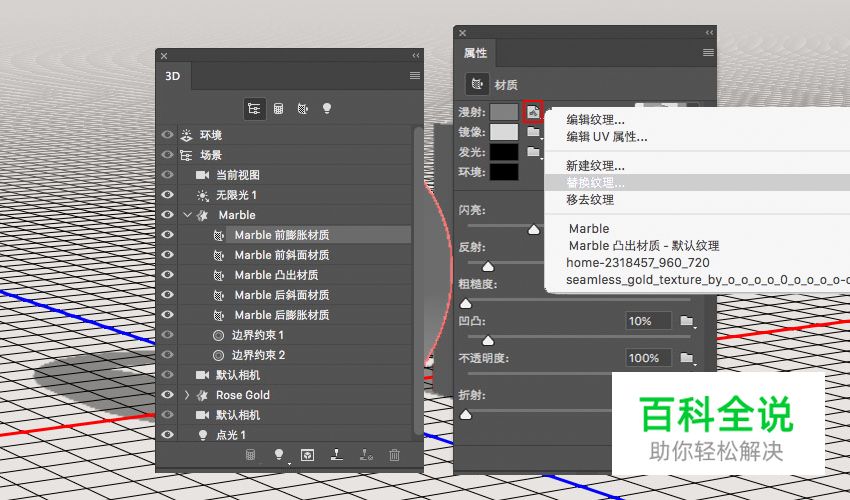Toggle visibility of 无限光 1
Viewport: 850px width, 500px height.
[x=168, y=195]
